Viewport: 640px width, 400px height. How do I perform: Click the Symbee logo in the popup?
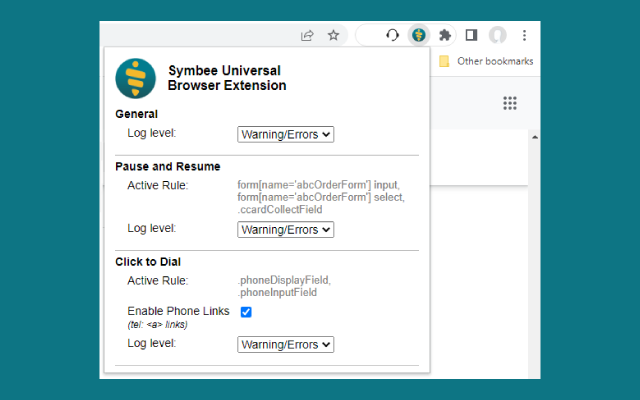[136, 78]
